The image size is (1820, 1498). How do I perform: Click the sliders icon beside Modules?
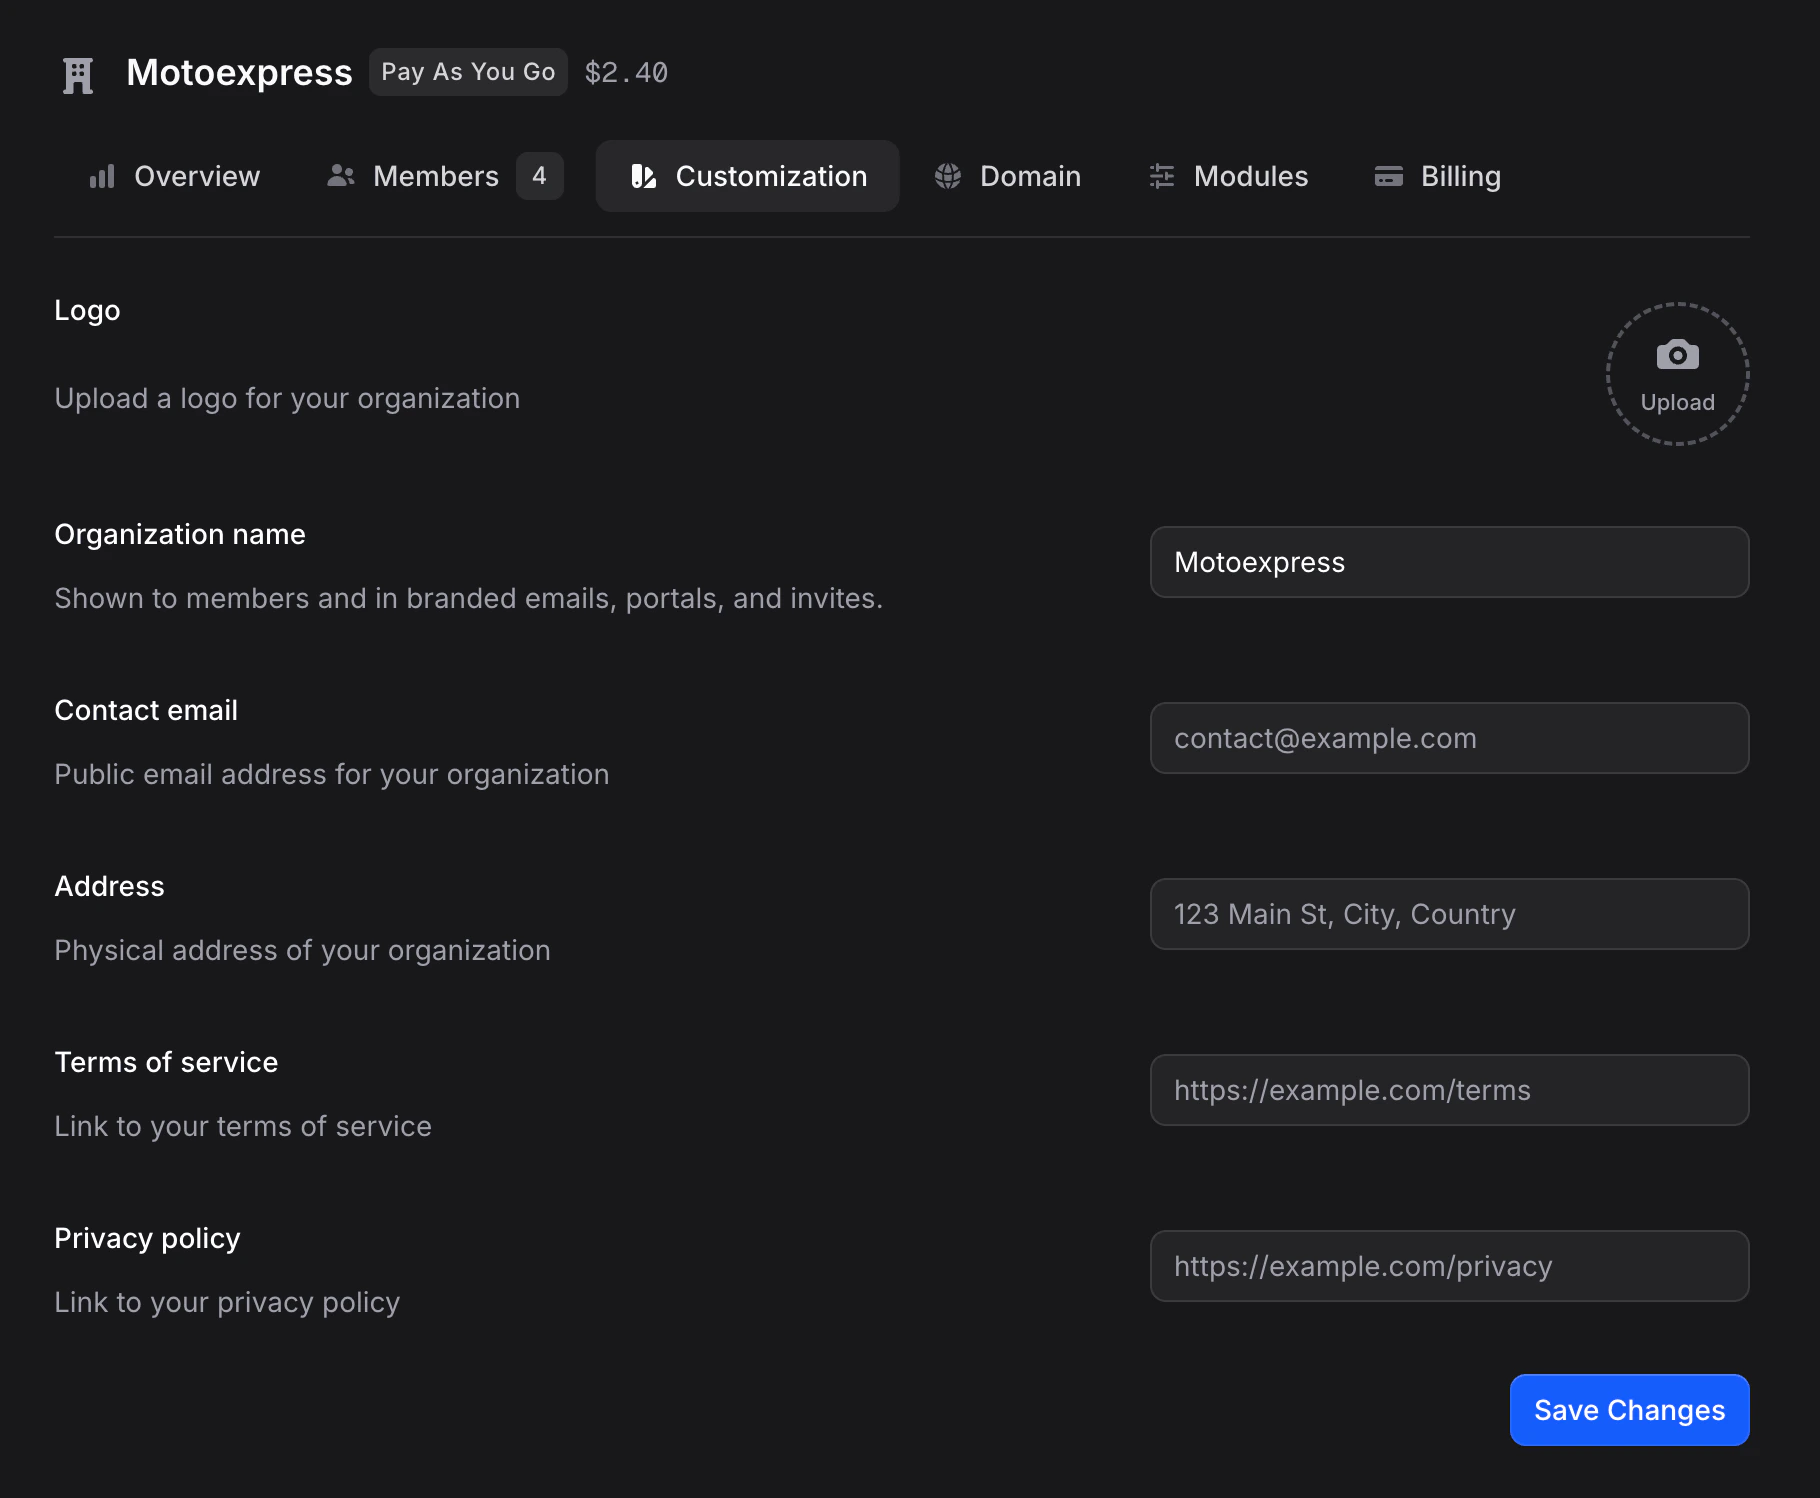pos(1160,176)
